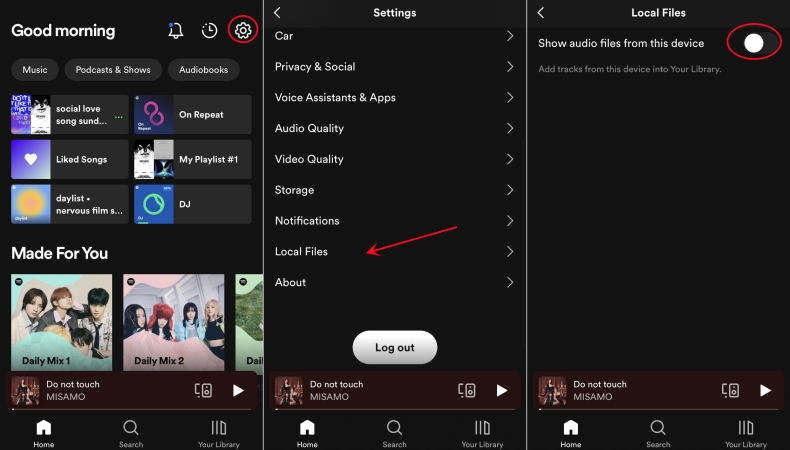Tap Home tab in Home screen navigation
This screenshot has width=790, height=450.
point(44,434)
